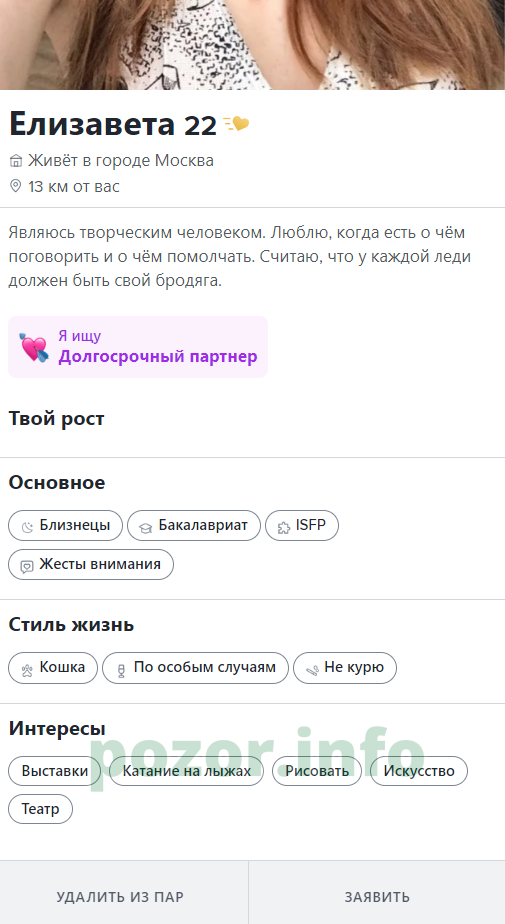Click the graduation cap icon in Бакалавриат chip

(x=146, y=527)
